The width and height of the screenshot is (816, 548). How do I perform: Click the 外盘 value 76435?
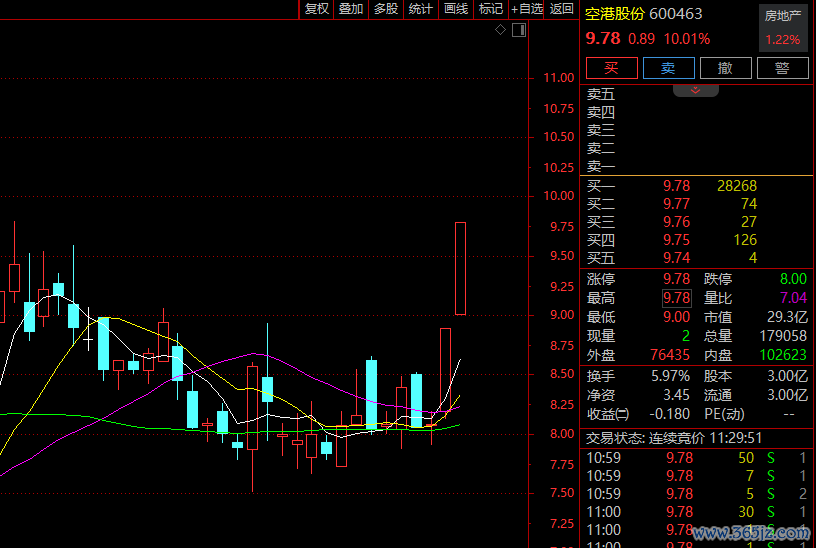pyautogui.click(x=670, y=355)
